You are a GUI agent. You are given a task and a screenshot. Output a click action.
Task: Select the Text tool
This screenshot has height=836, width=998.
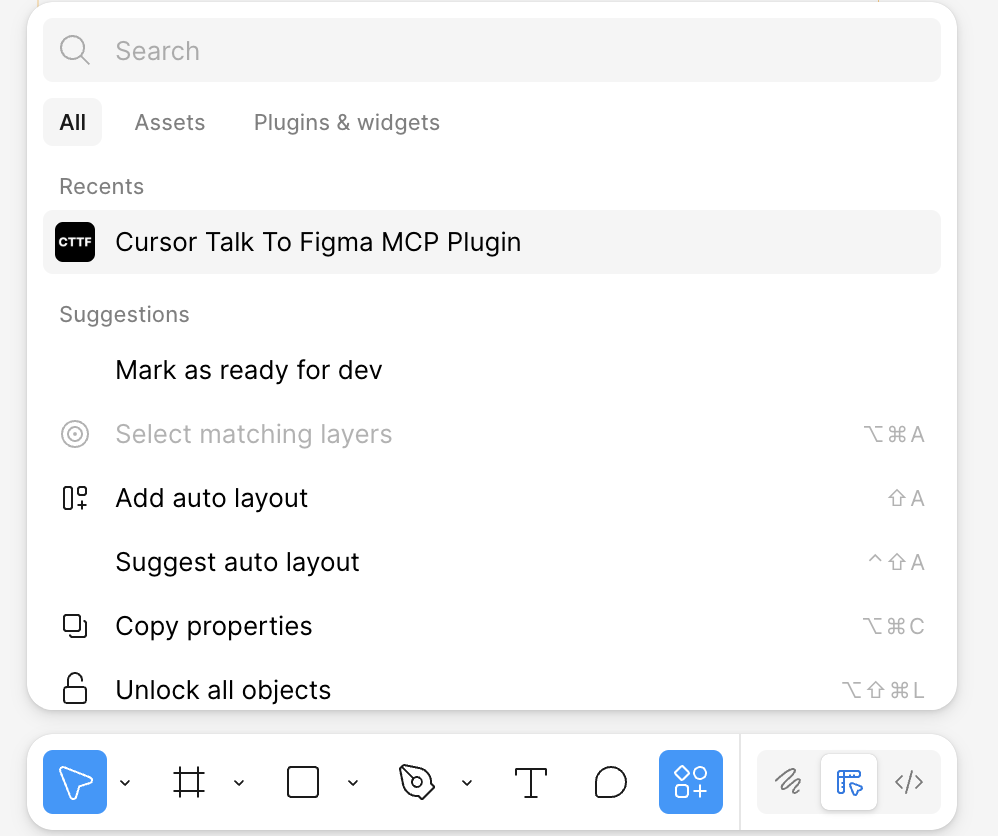click(x=531, y=782)
